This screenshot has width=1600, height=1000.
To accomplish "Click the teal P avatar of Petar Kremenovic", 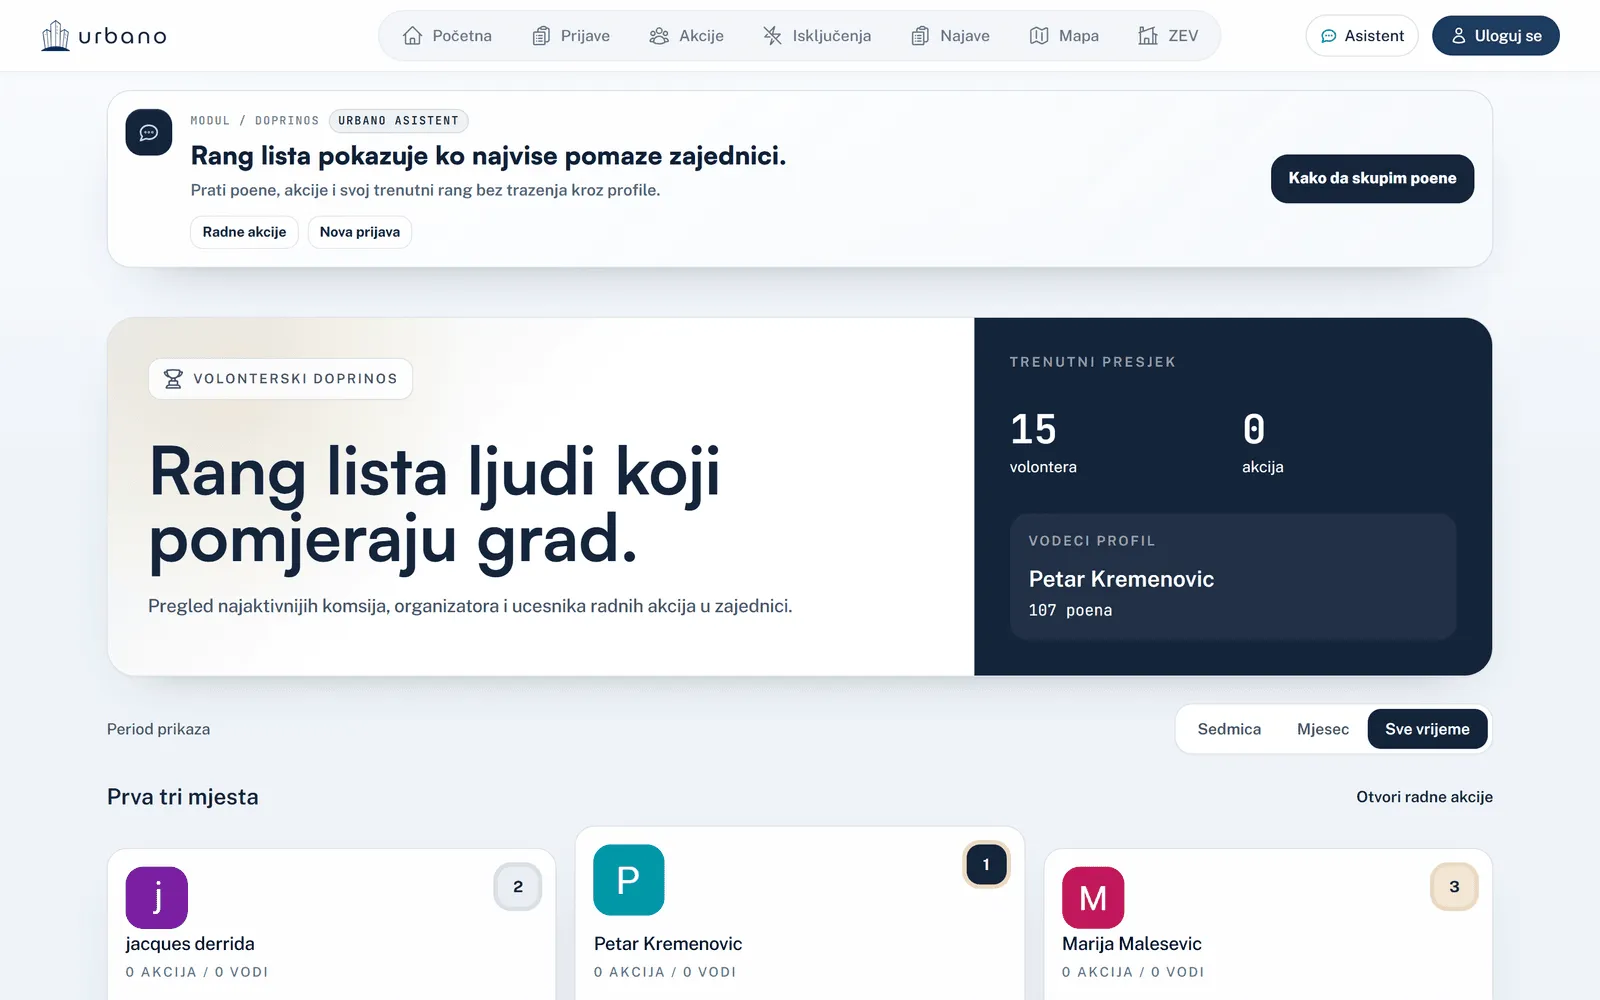I will tap(629, 880).
